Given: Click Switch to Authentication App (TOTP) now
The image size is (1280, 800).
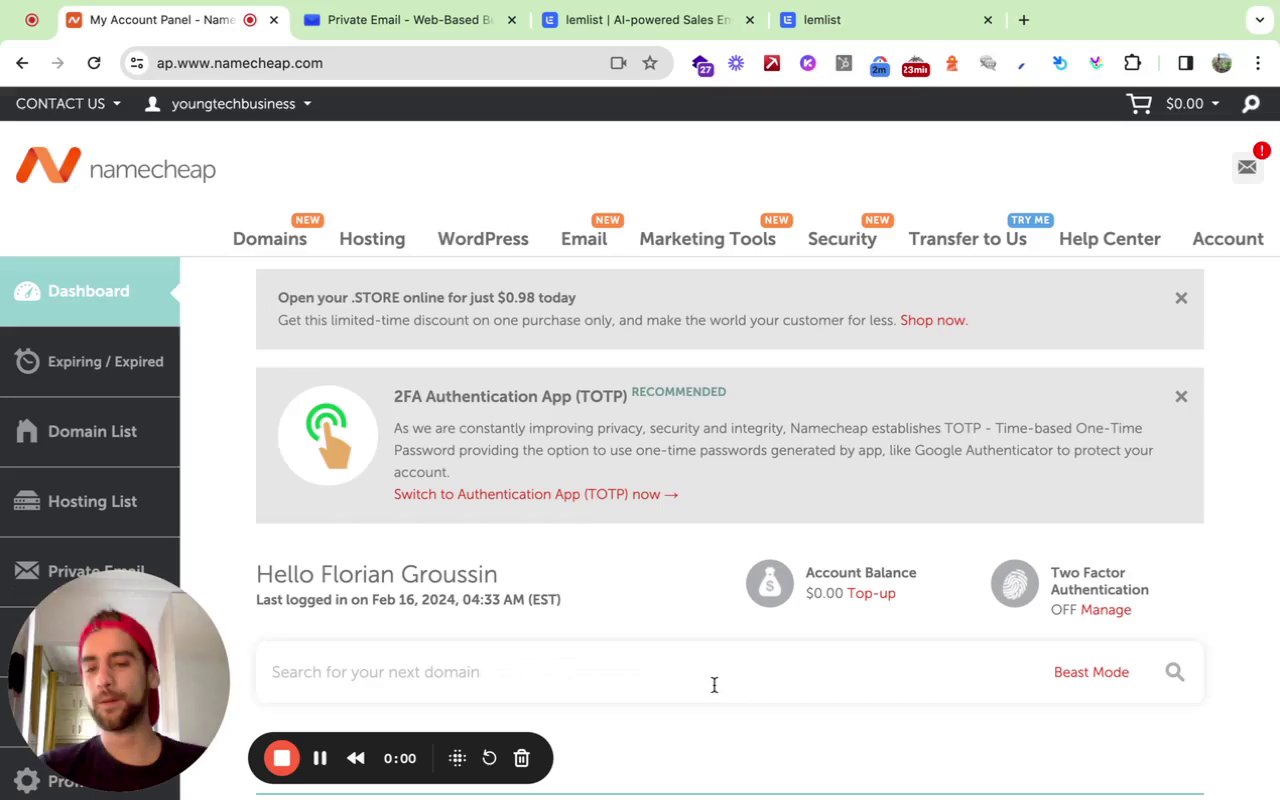Looking at the screenshot, I should tap(536, 494).
